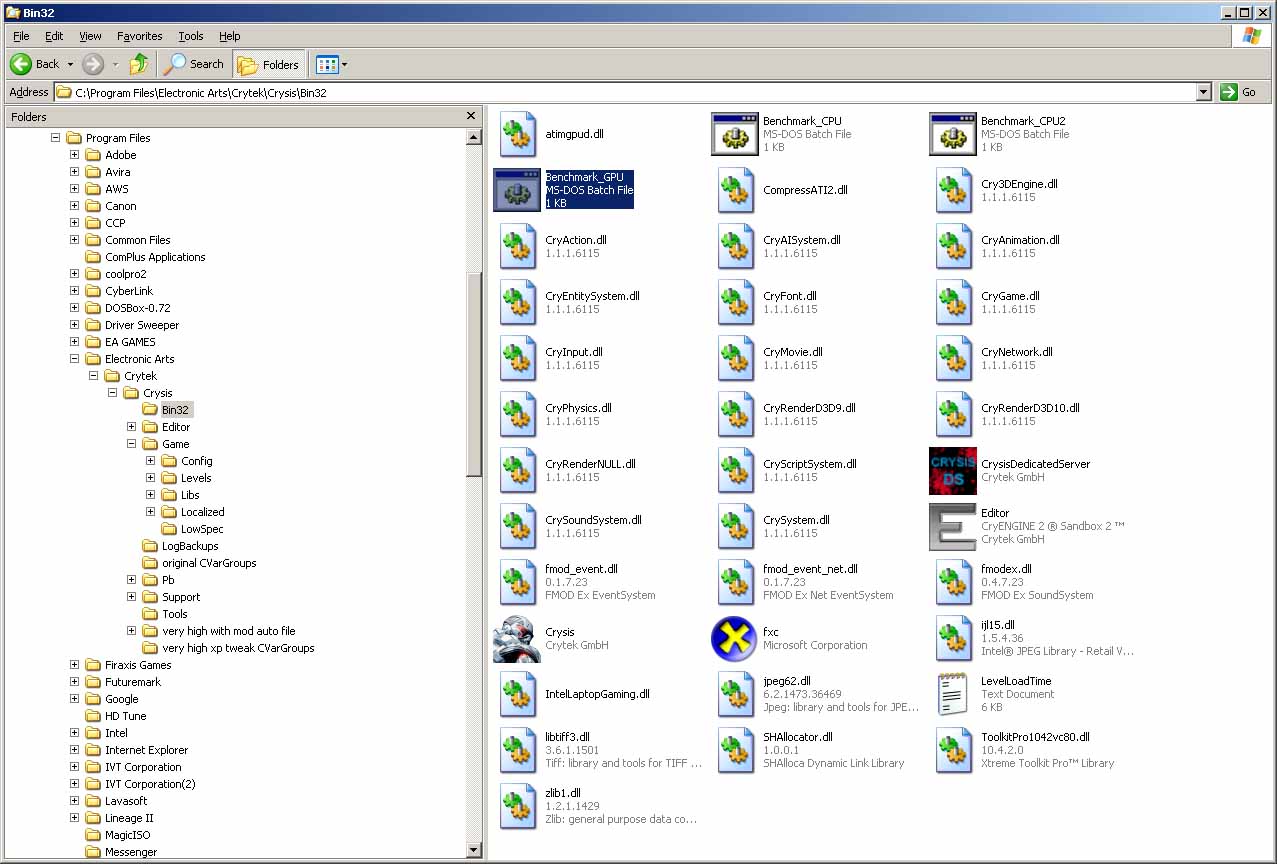The width and height of the screenshot is (1277, 864).
Task: Expand the Editor folder tree node
Action: pyautogui.click(x=131, y=427)
